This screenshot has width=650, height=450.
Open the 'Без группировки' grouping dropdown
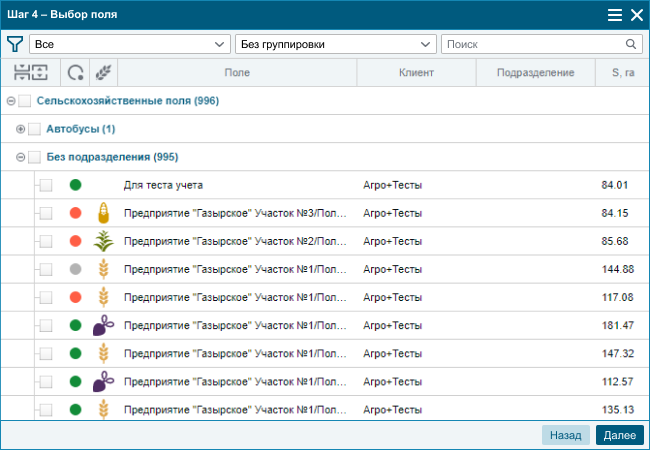click(x=334, y=44)
